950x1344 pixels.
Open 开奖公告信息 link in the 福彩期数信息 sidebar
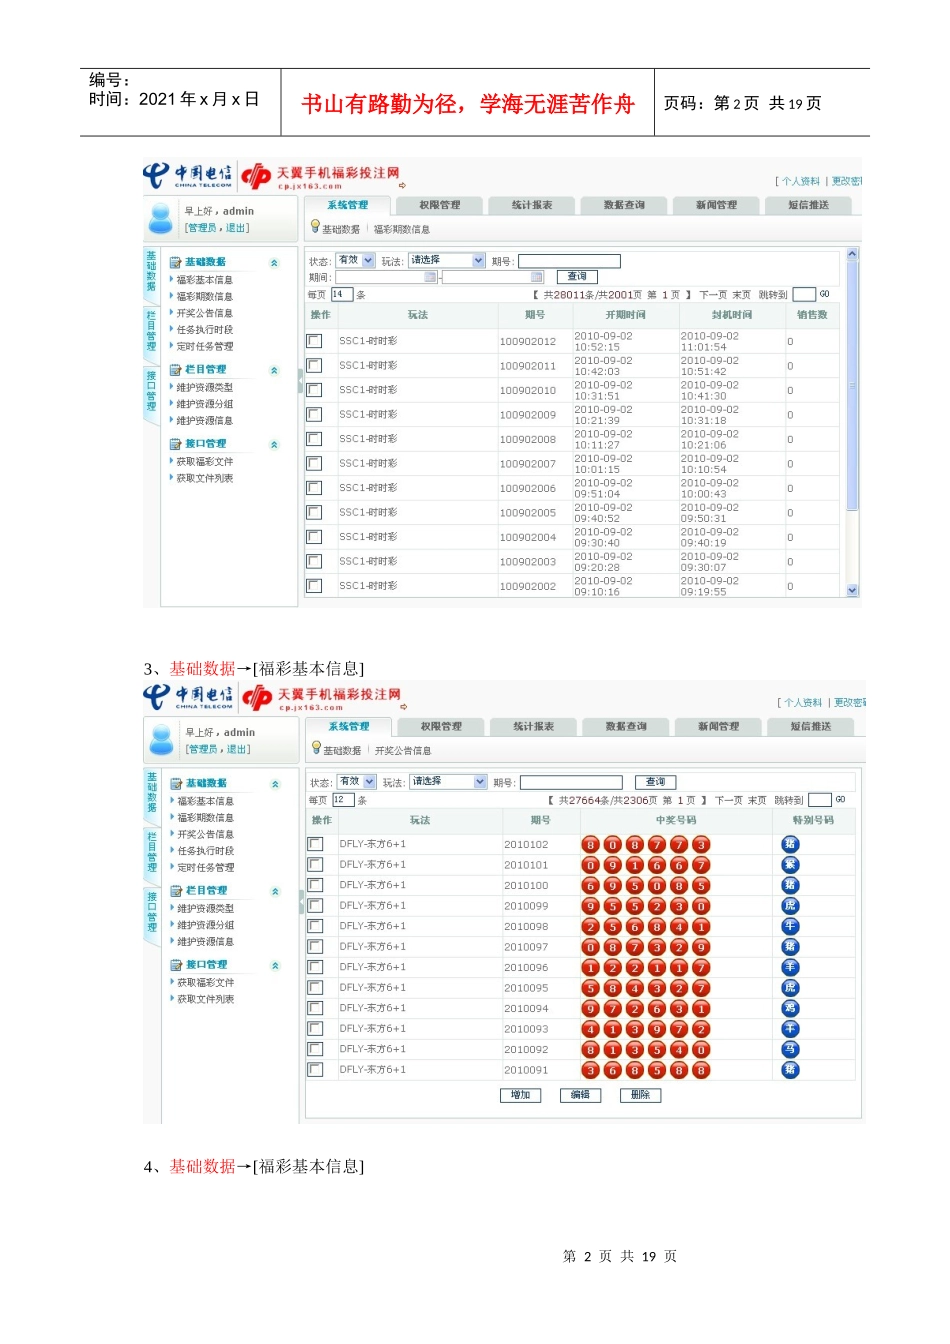(205, 313)
